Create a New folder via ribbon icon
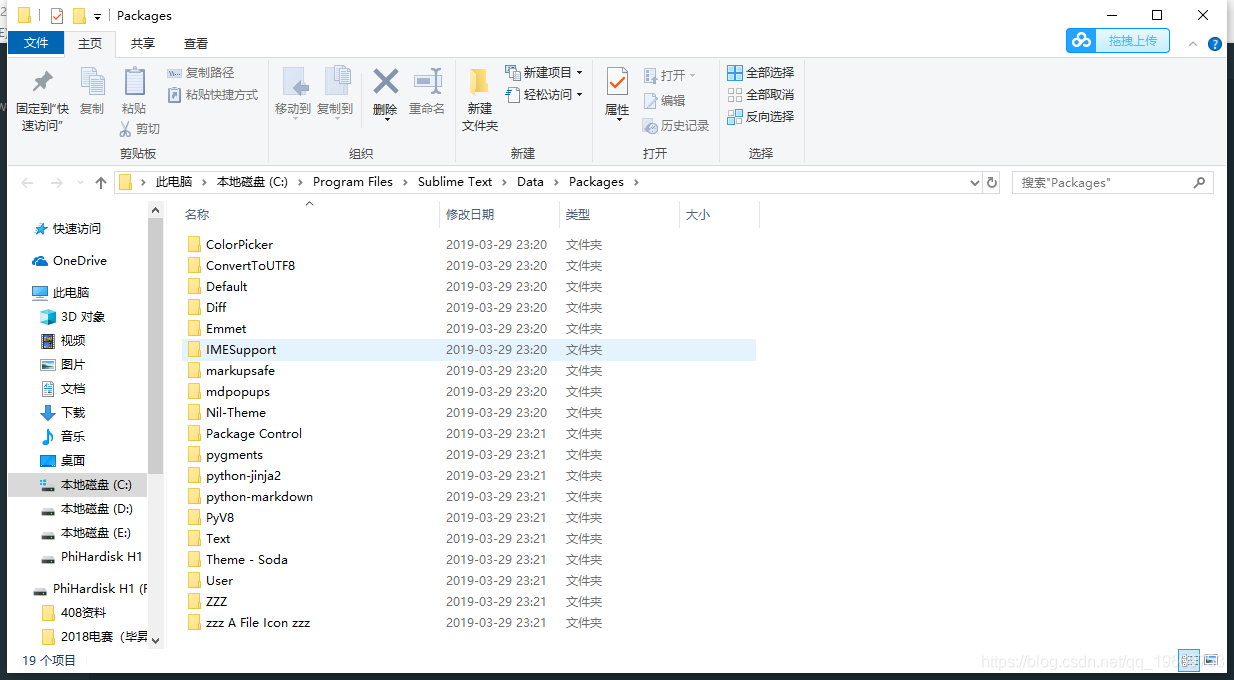Image resolution: width=1234 pixels, height=680 pixels. click(480, 82)
